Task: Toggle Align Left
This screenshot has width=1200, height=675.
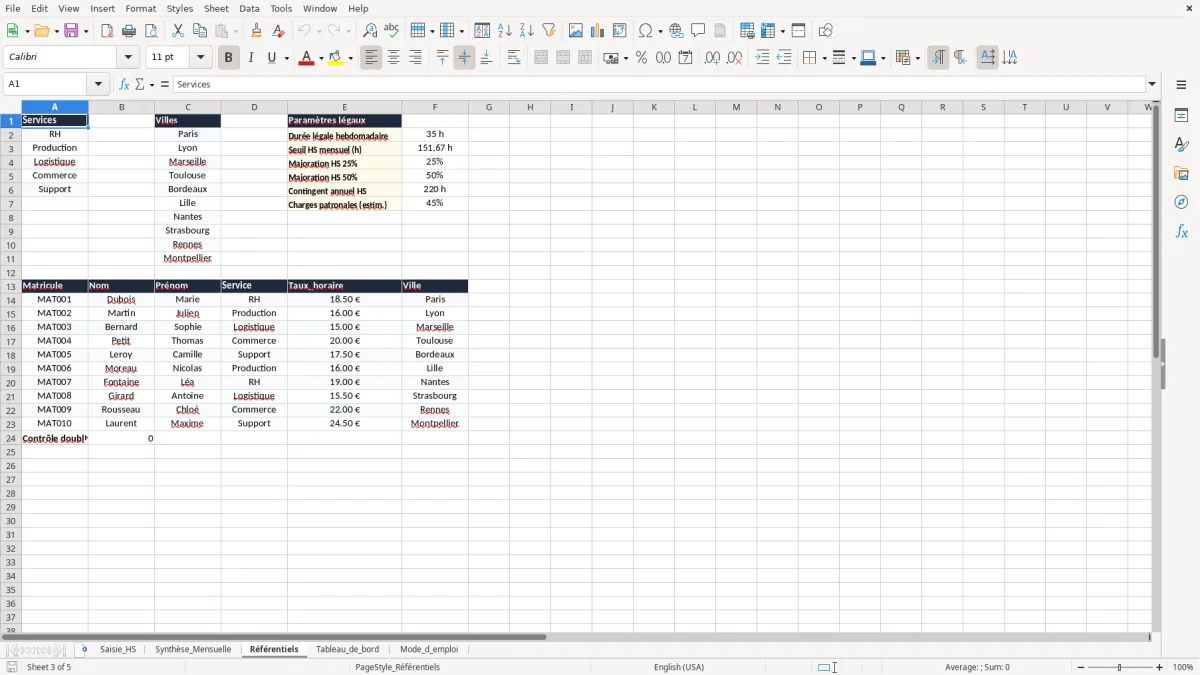Action: click(372, 58)
